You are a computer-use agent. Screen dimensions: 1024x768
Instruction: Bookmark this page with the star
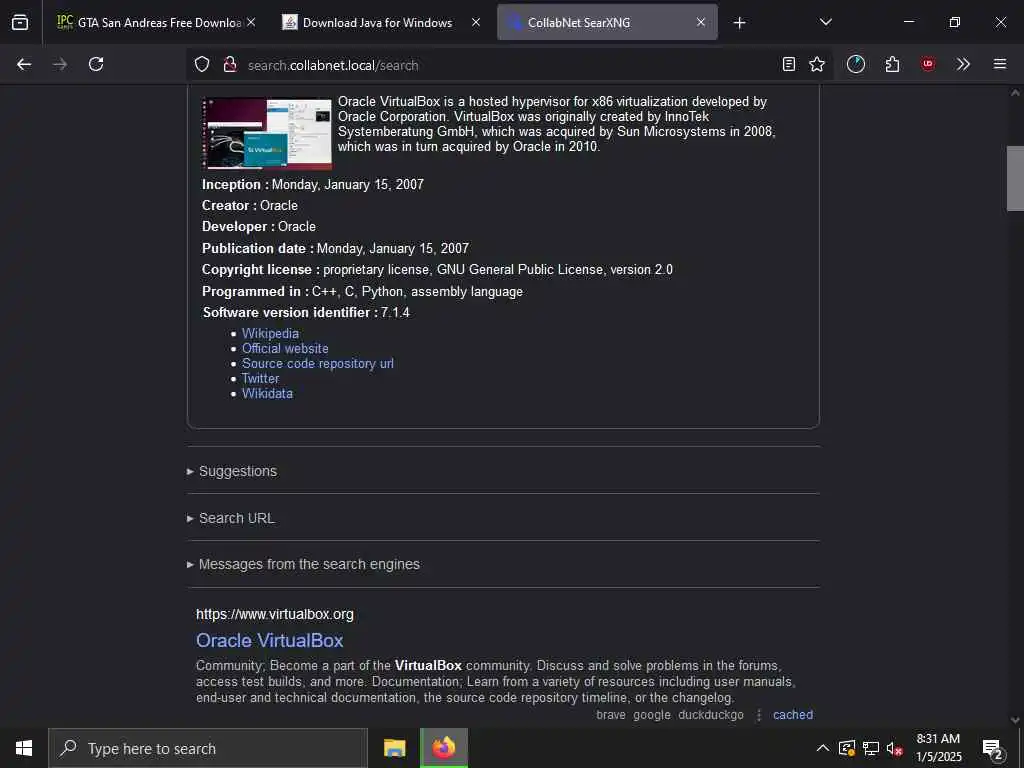pos(817,64)
